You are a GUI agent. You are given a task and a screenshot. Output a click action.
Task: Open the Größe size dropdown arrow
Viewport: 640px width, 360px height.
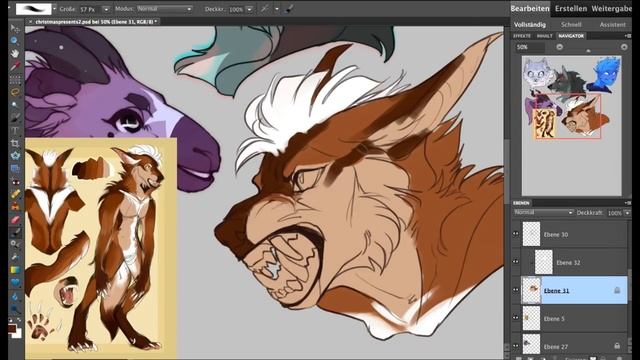[106, 9]
